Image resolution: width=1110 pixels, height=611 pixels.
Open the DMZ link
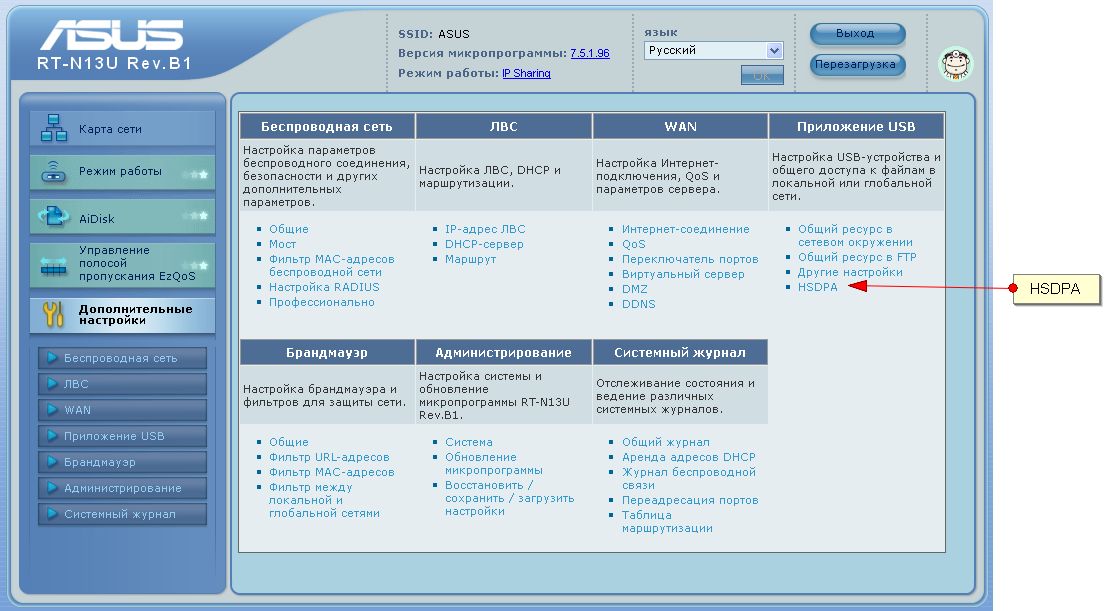point(634,289)
